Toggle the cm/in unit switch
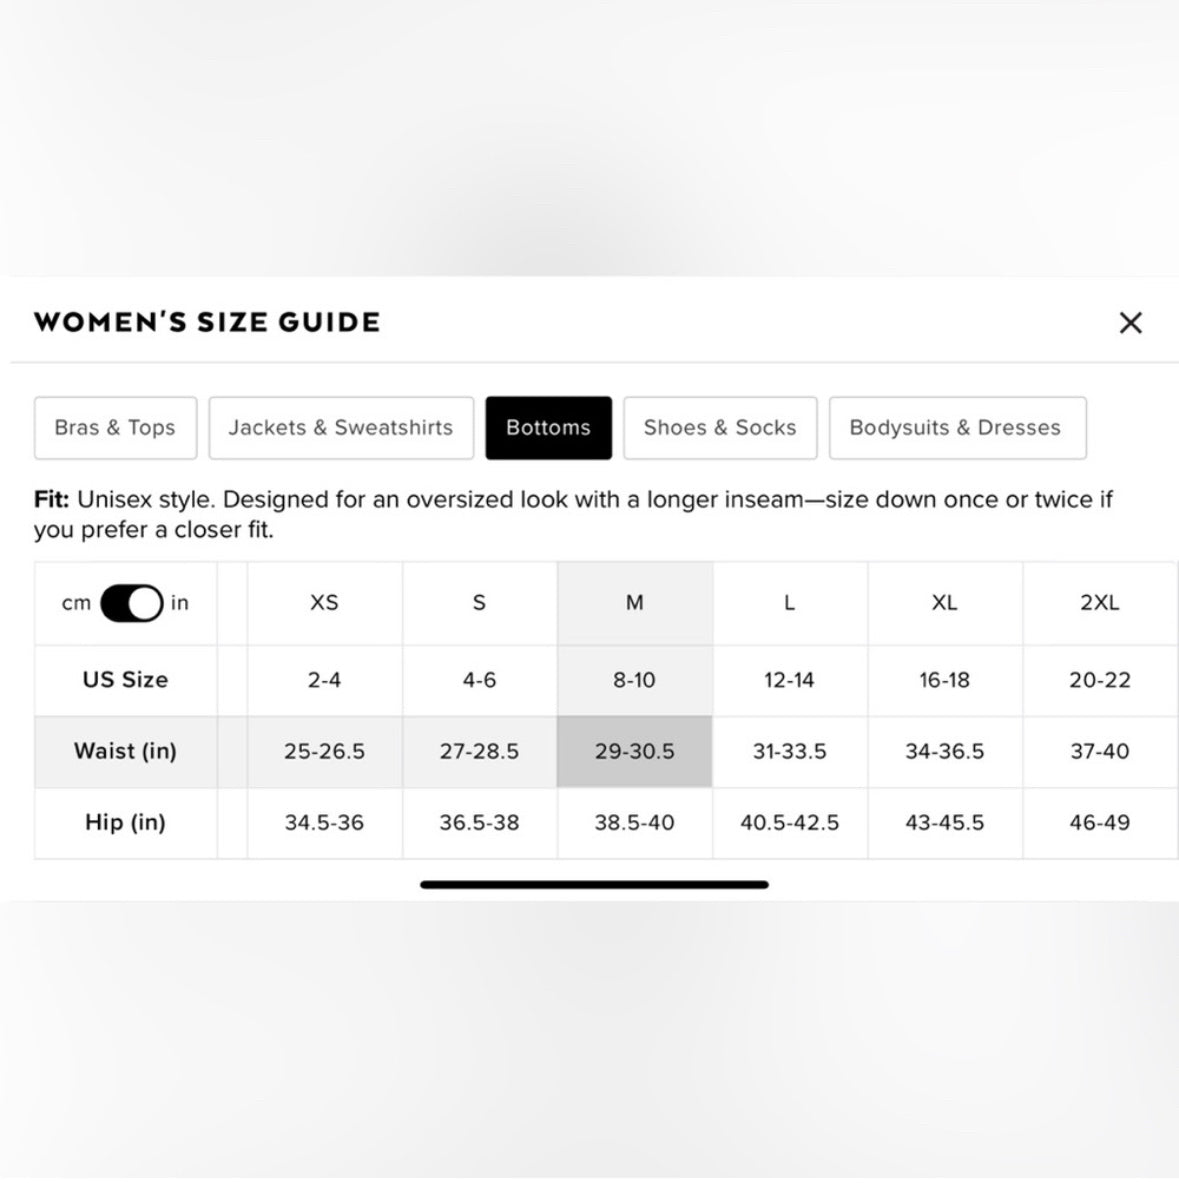This screenshot has height=1183, width=1179. [131, 603]
